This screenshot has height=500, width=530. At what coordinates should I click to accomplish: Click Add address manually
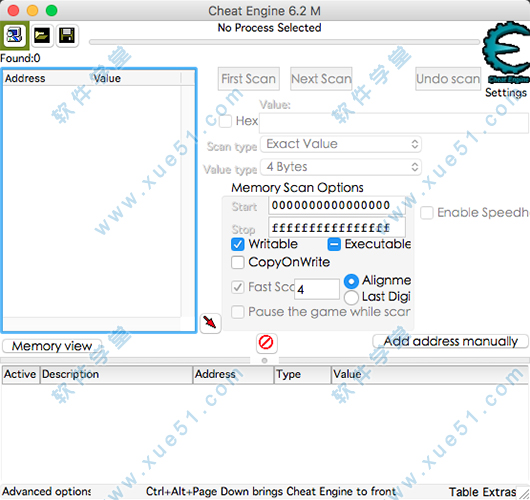coord(450,341)
